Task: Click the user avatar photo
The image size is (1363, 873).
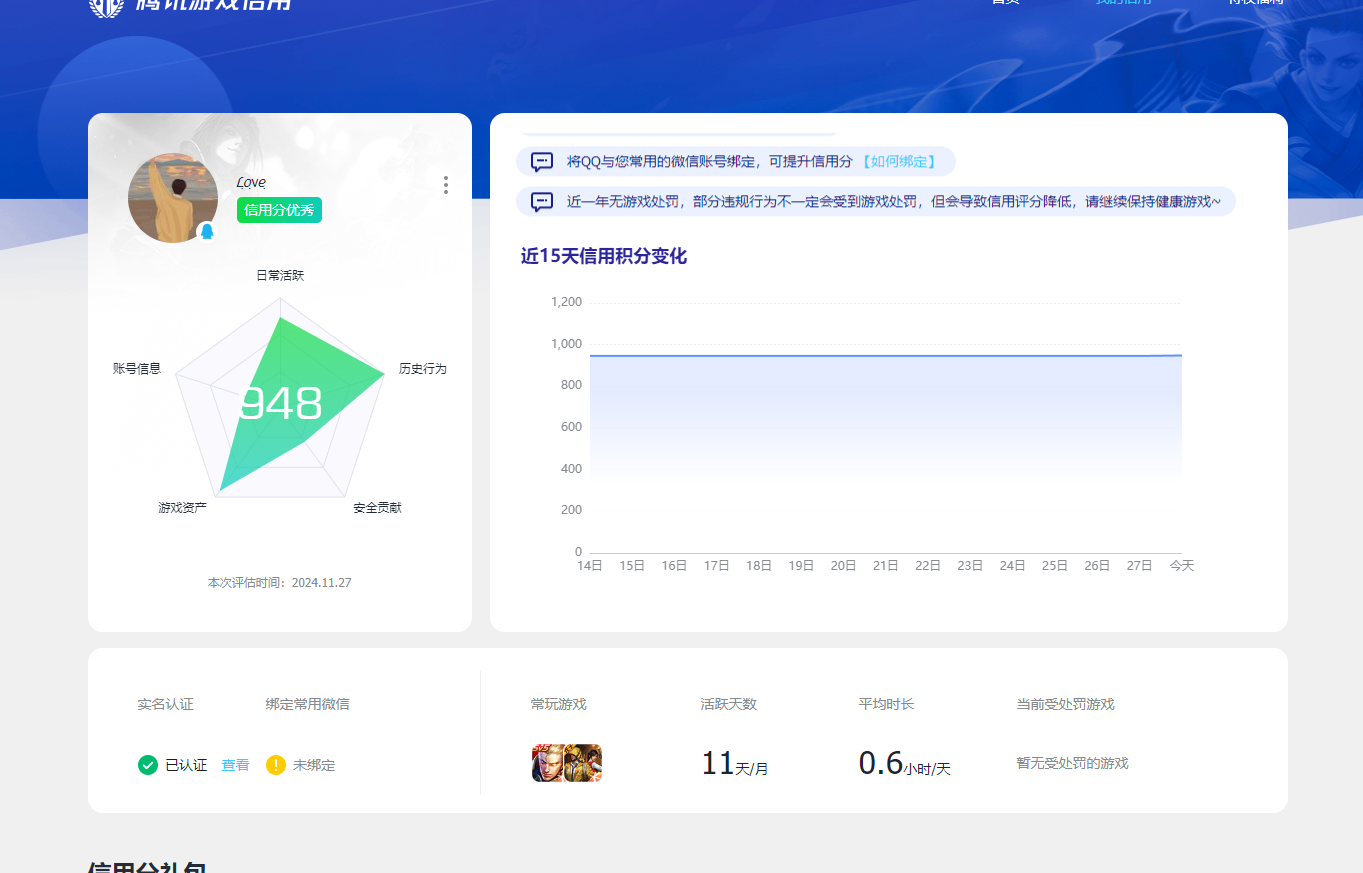Action: click(x=173, y=198)
